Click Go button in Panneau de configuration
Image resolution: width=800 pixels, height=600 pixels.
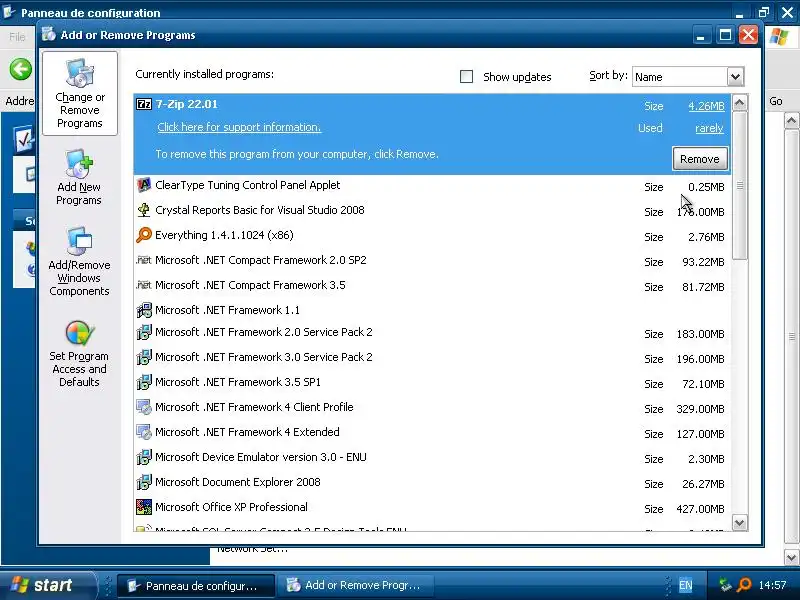point(776,101)
